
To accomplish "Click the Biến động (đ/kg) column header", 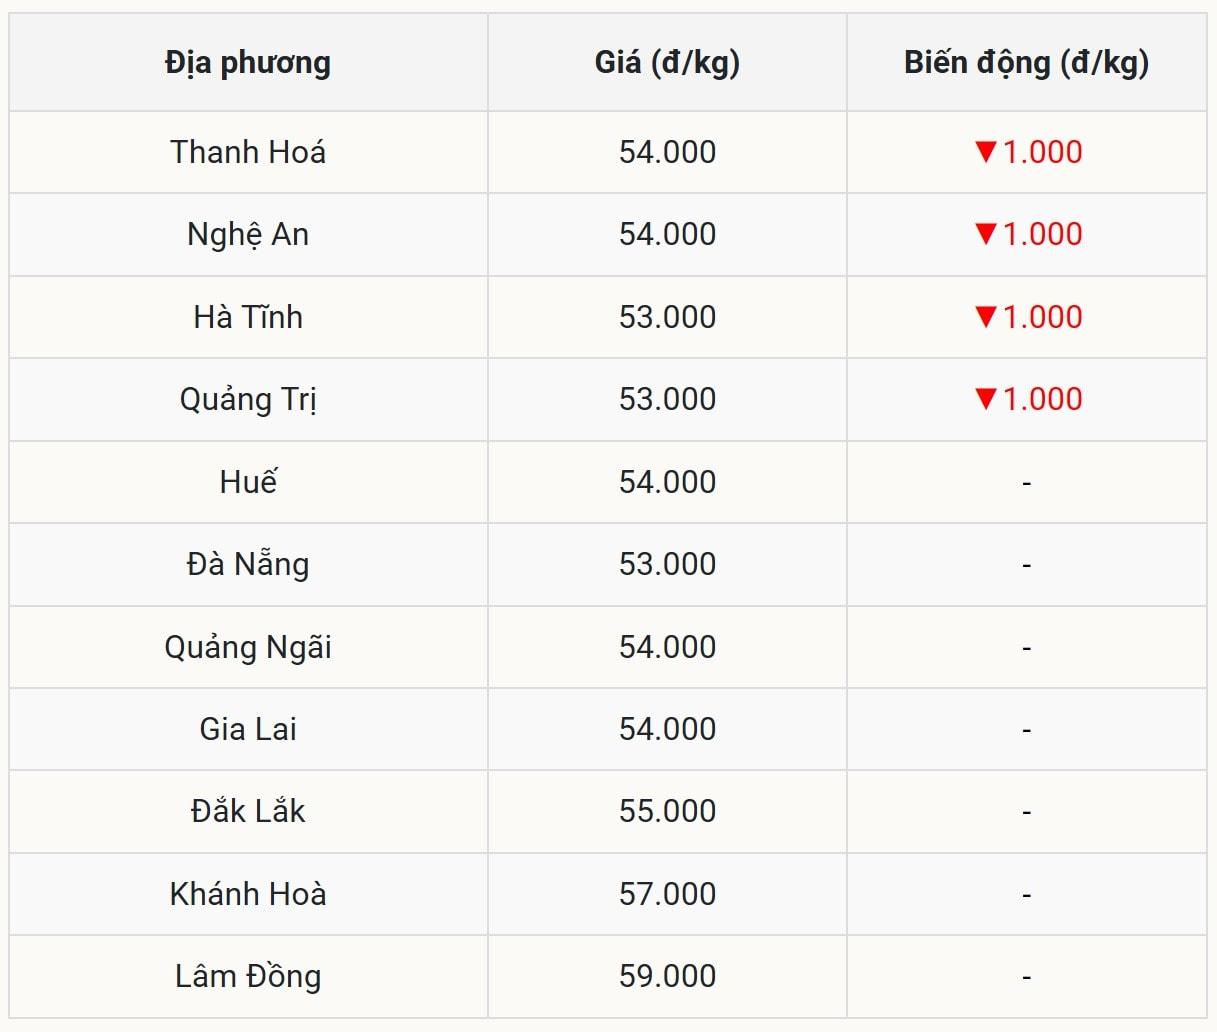I will 1026,62.
